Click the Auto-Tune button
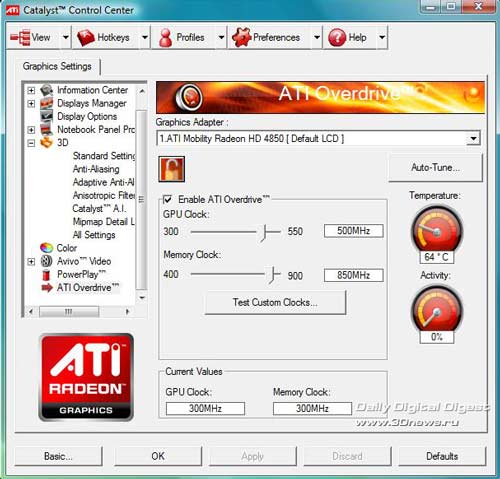 coord(435,167)
